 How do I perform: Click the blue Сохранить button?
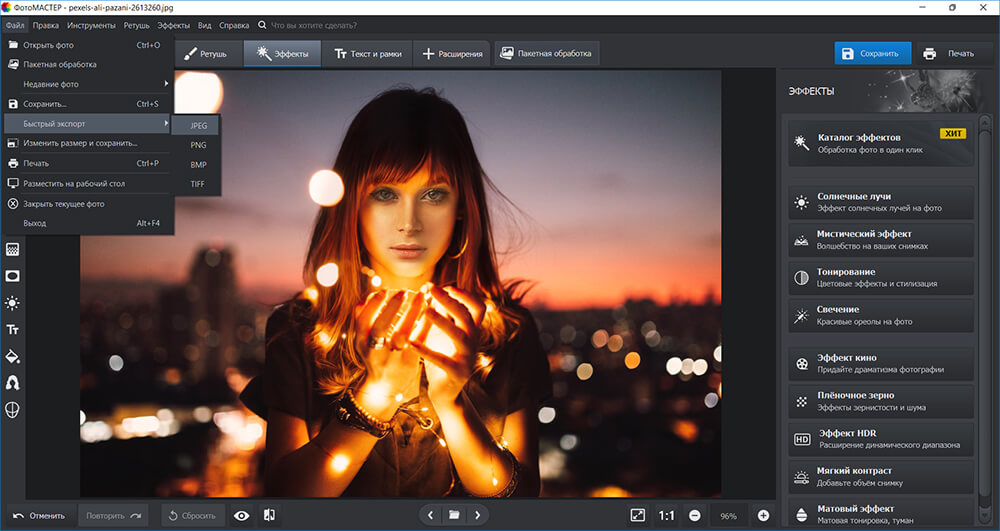point(872,54)
